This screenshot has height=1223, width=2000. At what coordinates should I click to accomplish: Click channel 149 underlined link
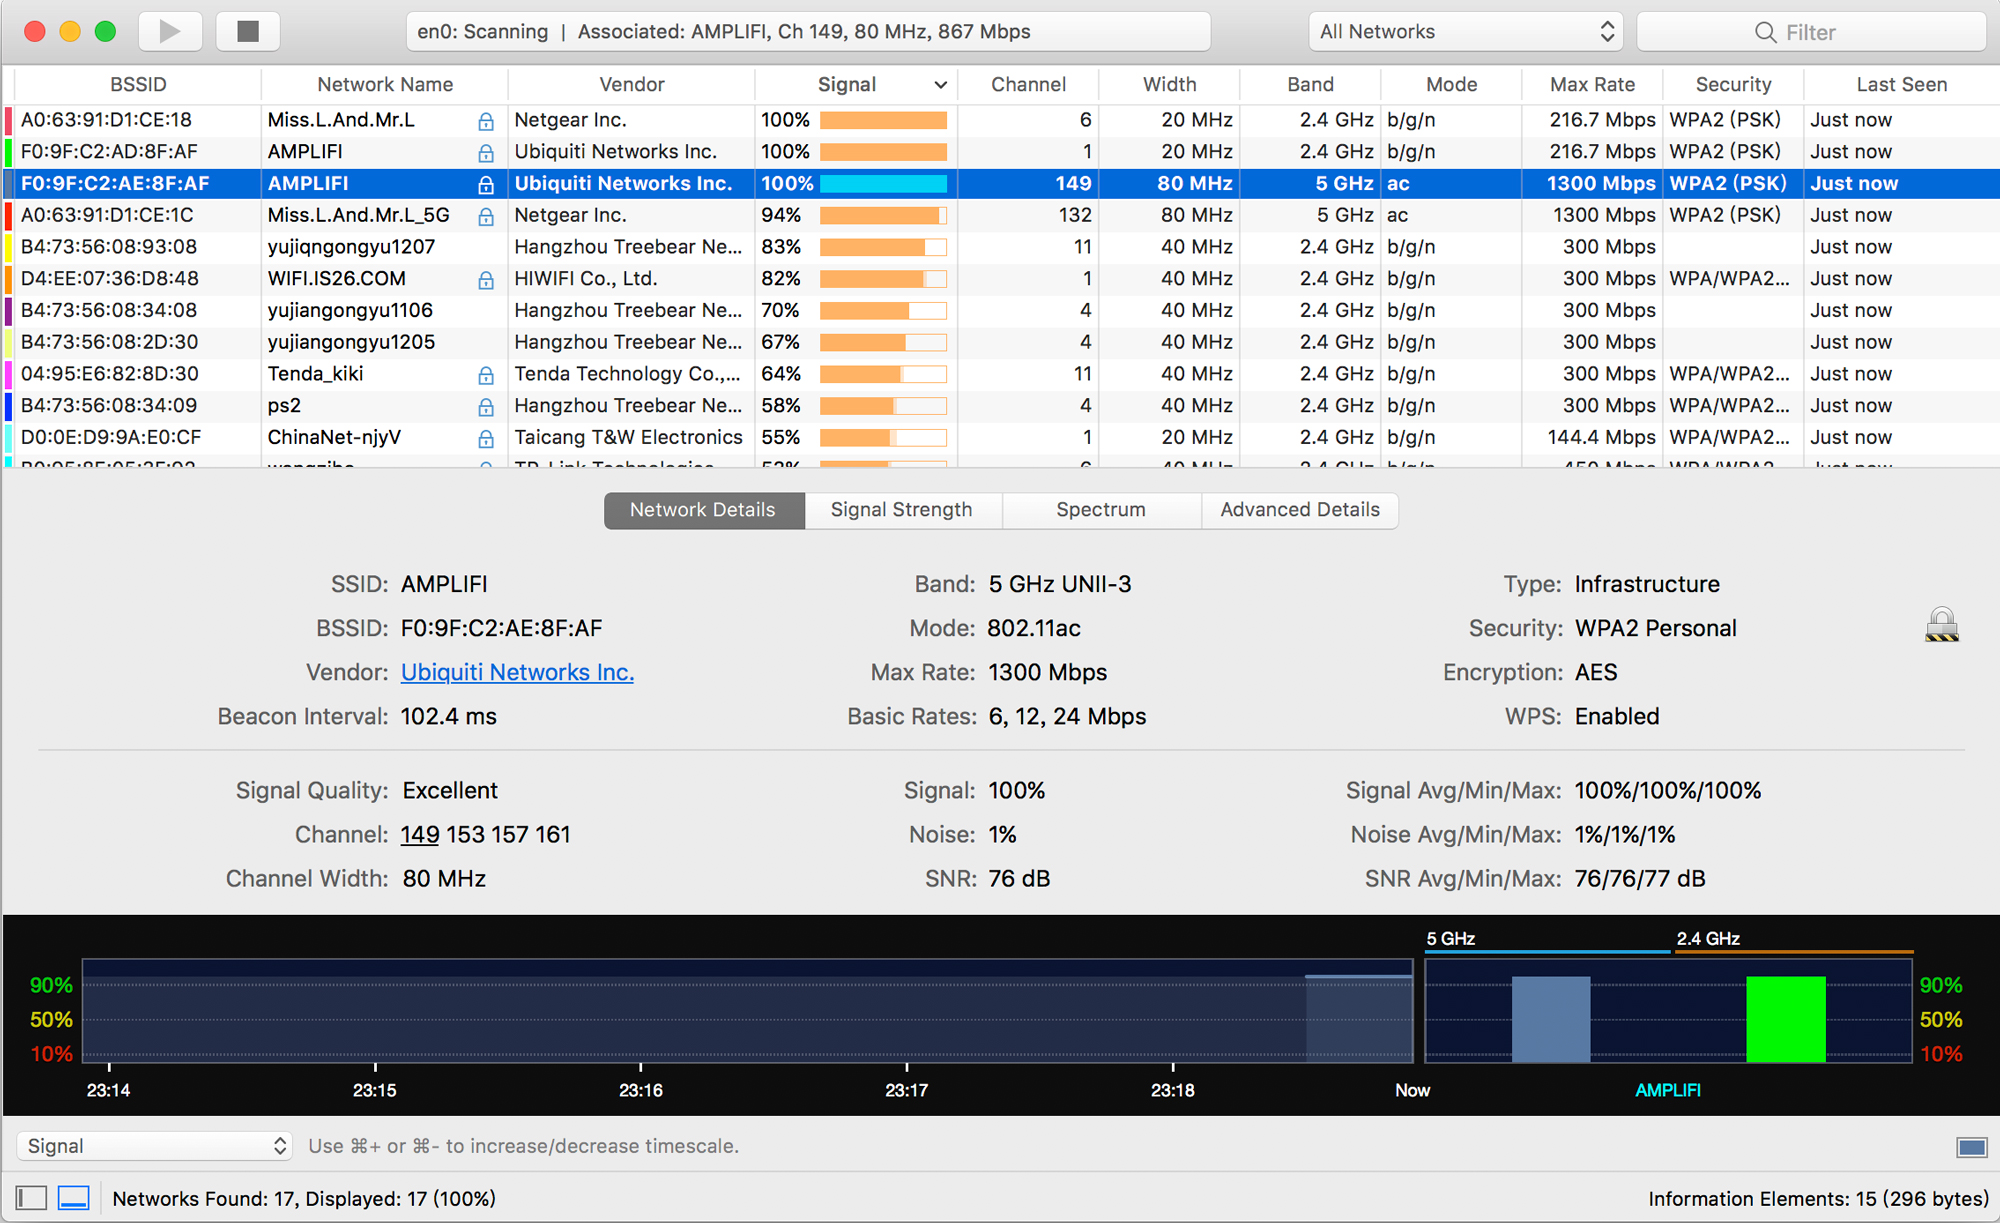420,834
